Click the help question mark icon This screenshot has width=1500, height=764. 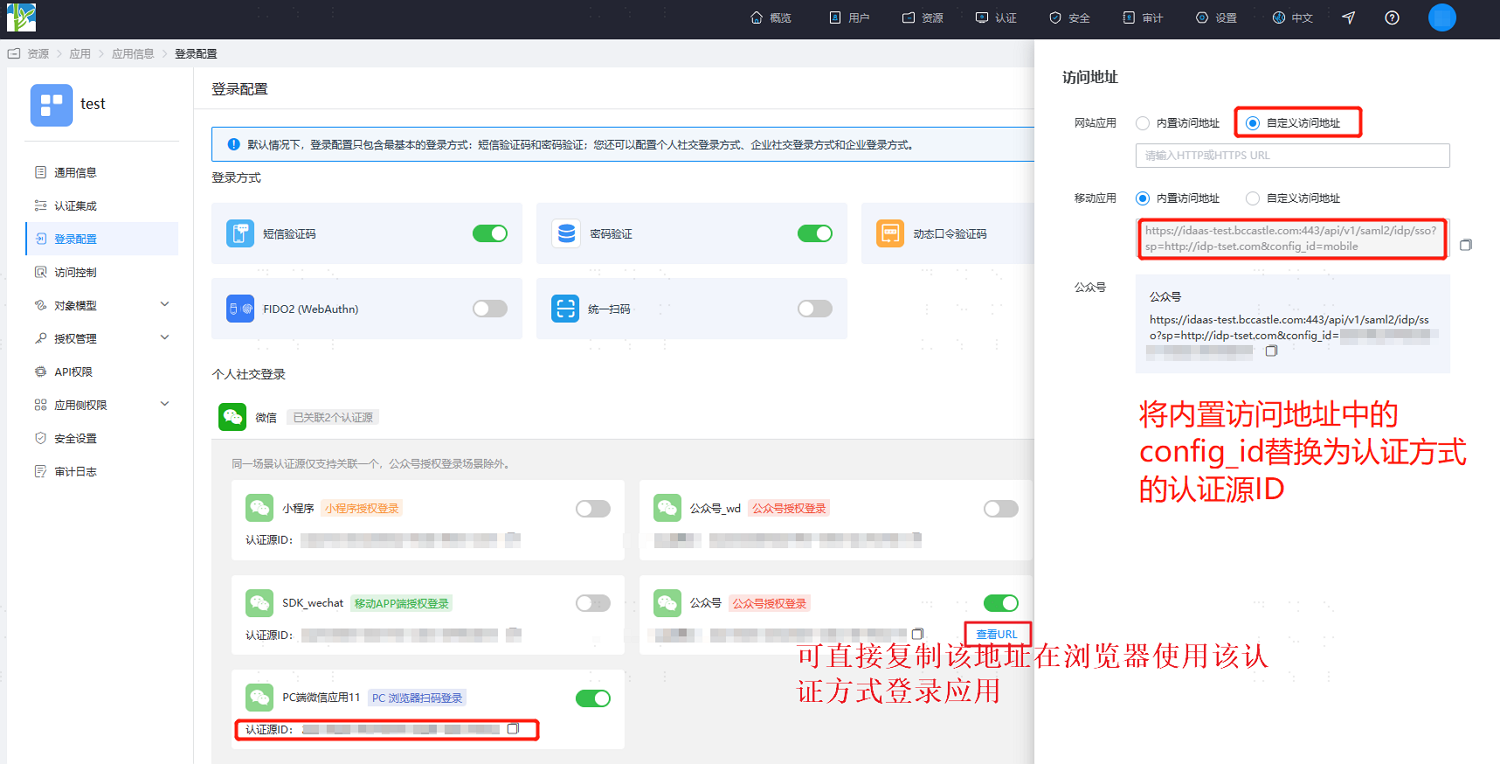[x=1392, y=18]
